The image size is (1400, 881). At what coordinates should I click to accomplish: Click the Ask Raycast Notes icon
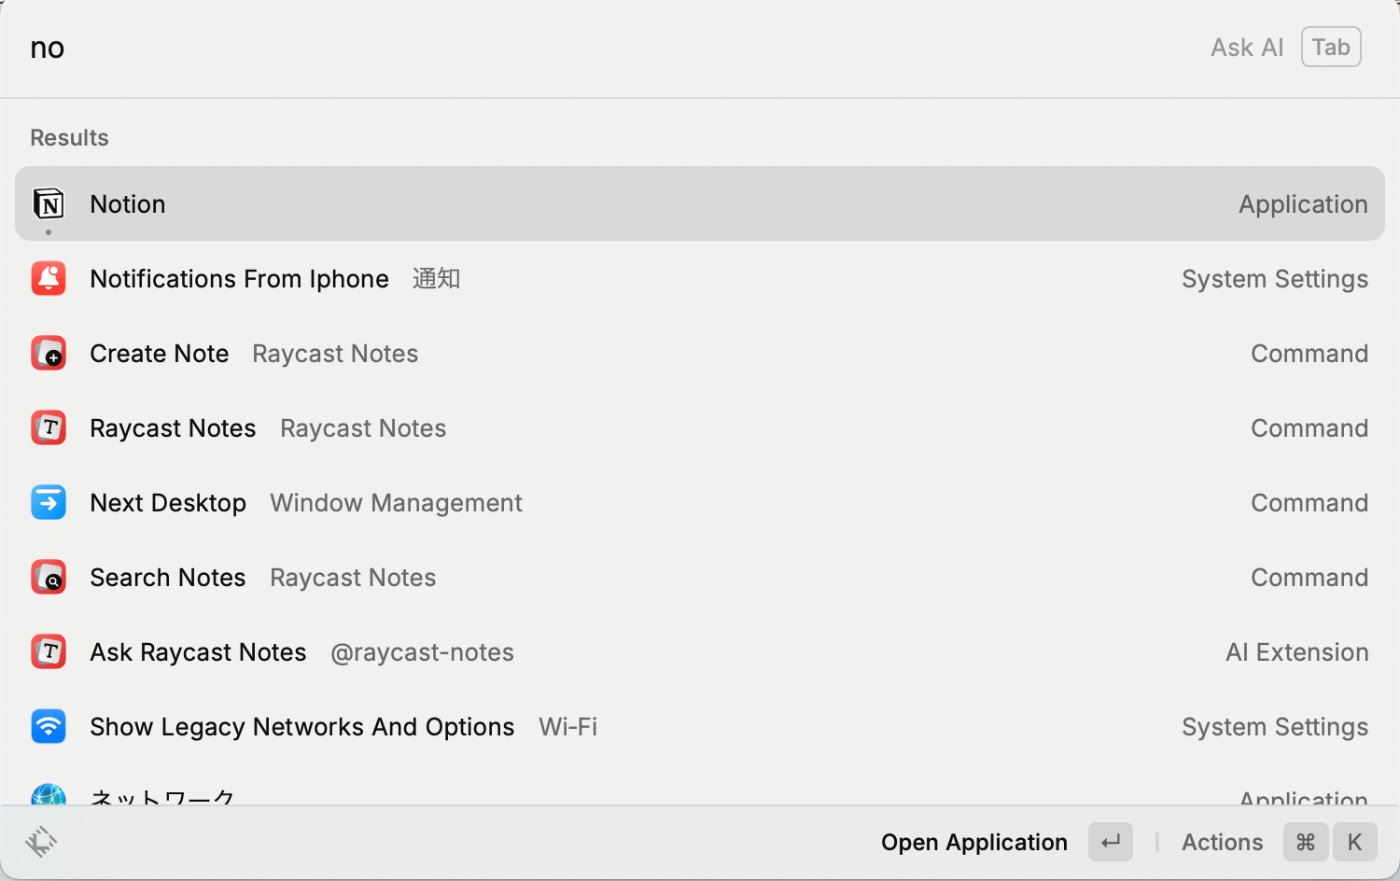(48, 652)
